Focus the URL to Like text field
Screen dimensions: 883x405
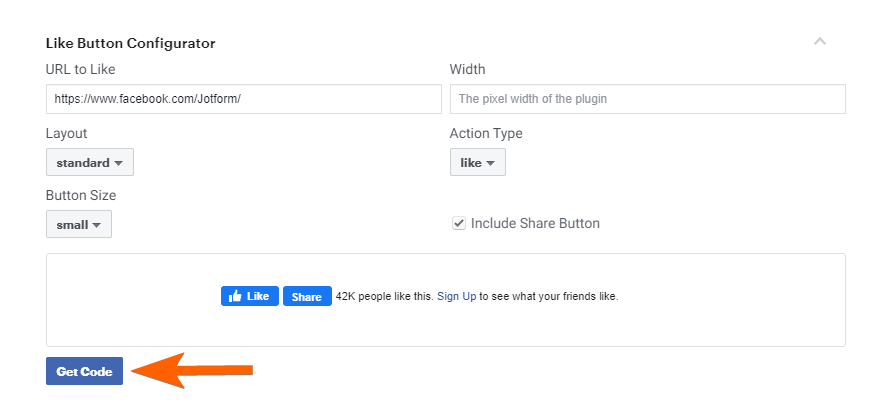pyautogui.click(x=243, y=99)
